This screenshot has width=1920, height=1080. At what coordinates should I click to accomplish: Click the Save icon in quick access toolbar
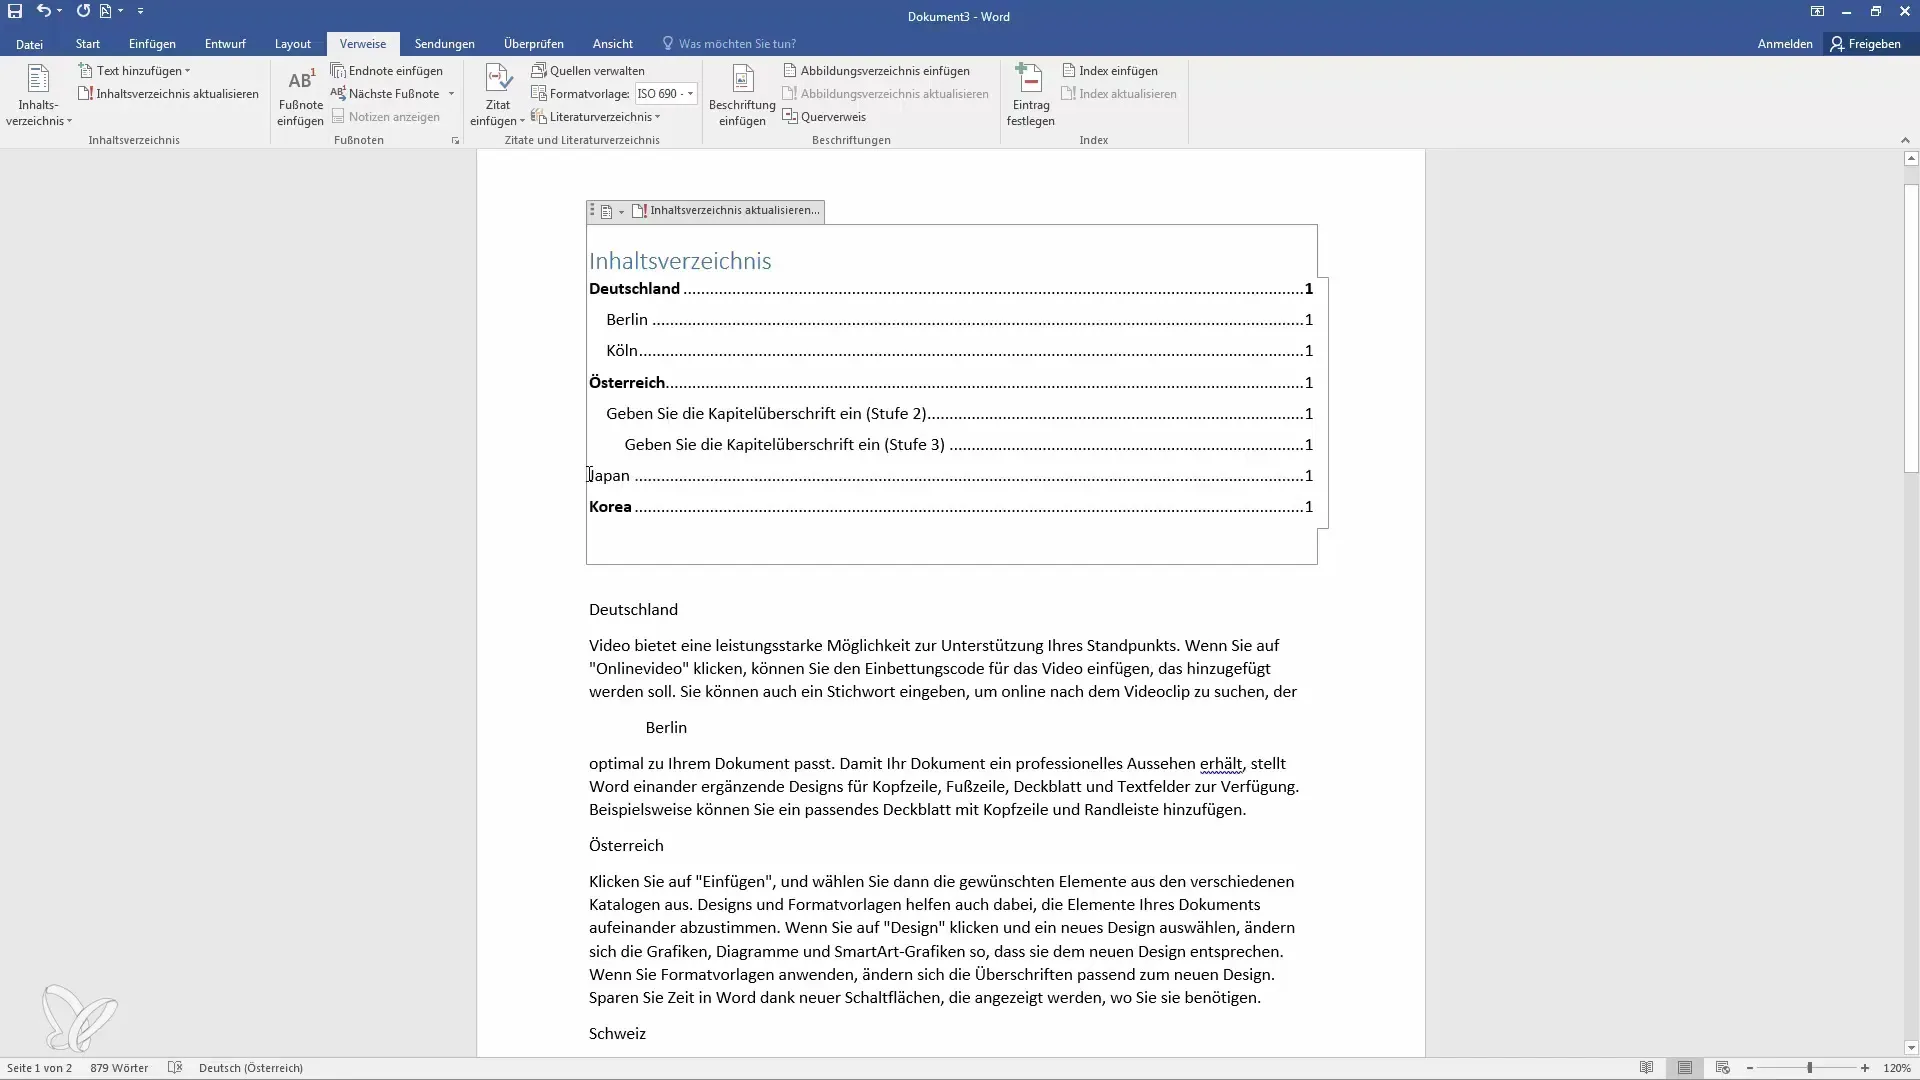(x=15, y=11)
